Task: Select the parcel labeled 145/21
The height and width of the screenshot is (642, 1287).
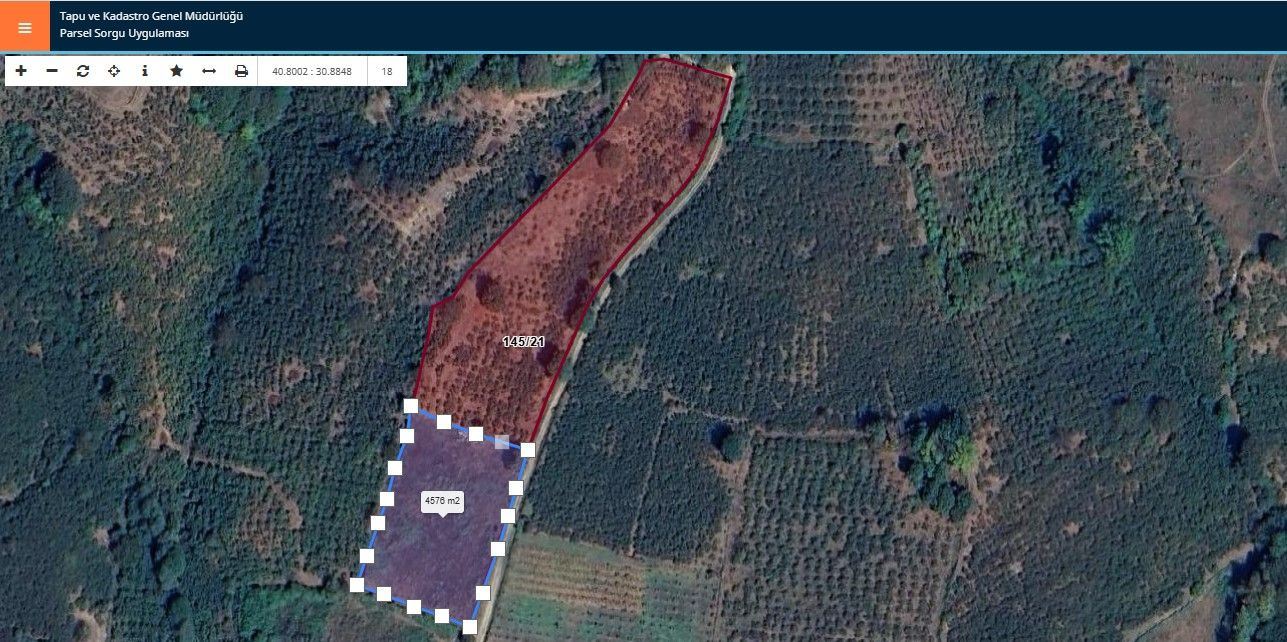Action: point(523,342)
